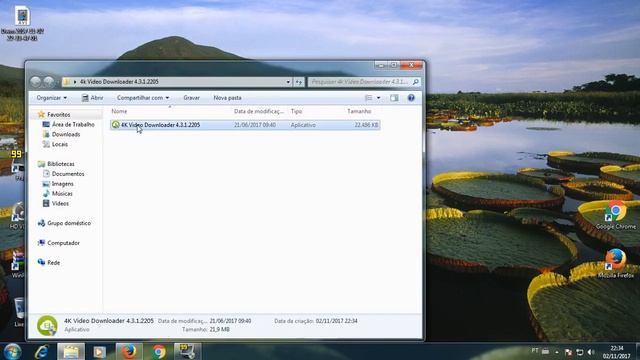Click the Gravar toolbar button
Image resolution: width=640 pixels, height=360 pixels.
[x=191, y=98]
